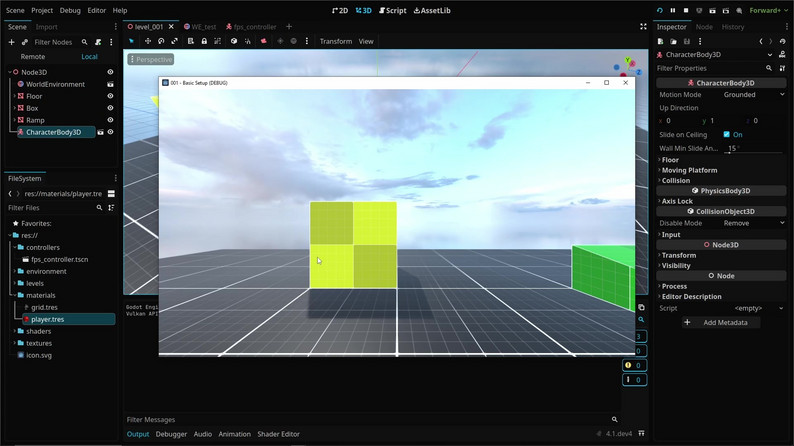Click the search icon in the Output panel
The image size is (794, 446).
(641, 320)
